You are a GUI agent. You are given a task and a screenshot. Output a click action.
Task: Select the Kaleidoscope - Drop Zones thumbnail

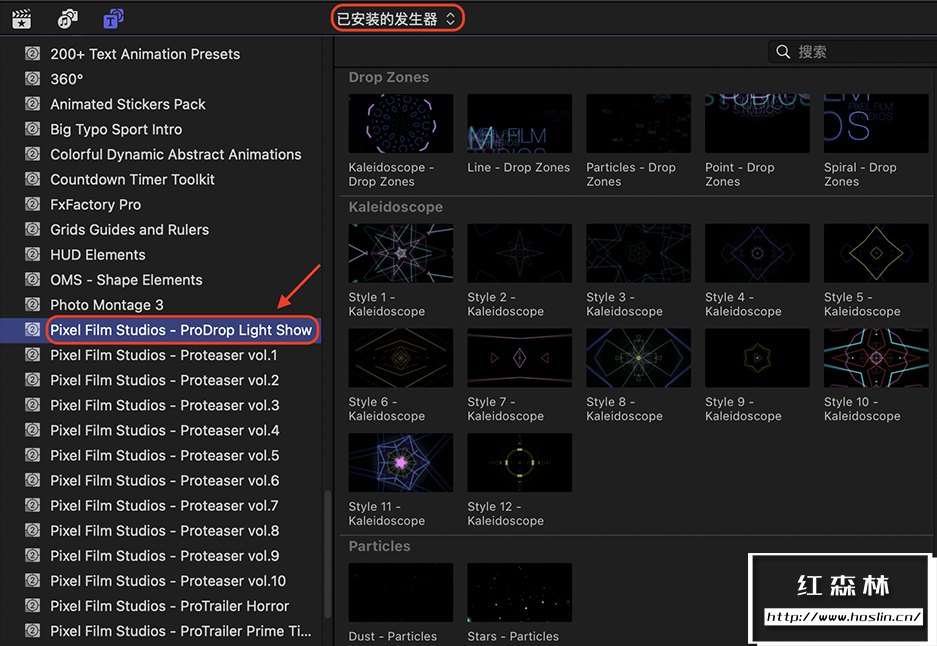pyautogui.click(x=400, y=123)
